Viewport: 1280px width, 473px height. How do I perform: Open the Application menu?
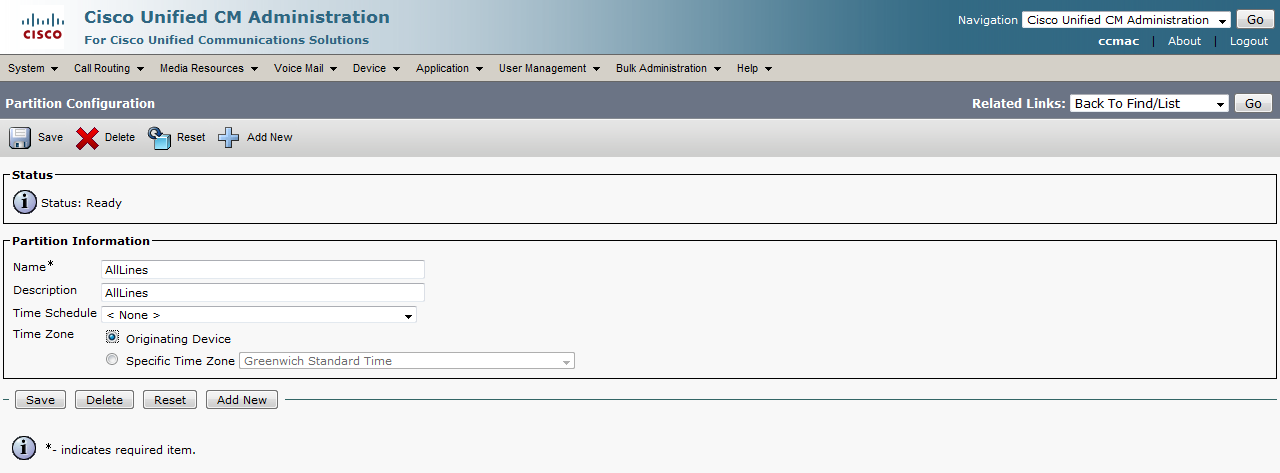click(x=449, y=68)
